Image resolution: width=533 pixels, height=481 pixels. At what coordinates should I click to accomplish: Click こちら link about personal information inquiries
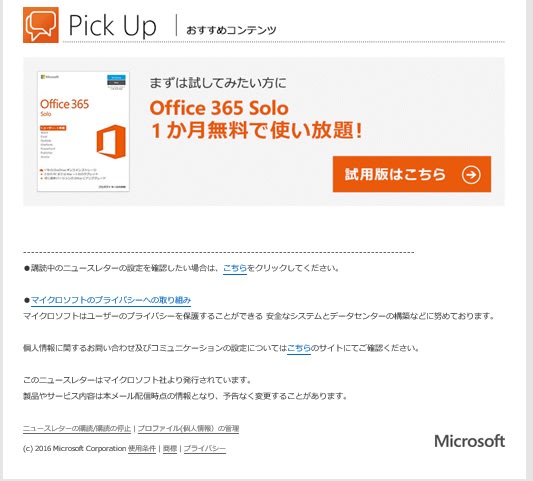[x=299, y=348]
